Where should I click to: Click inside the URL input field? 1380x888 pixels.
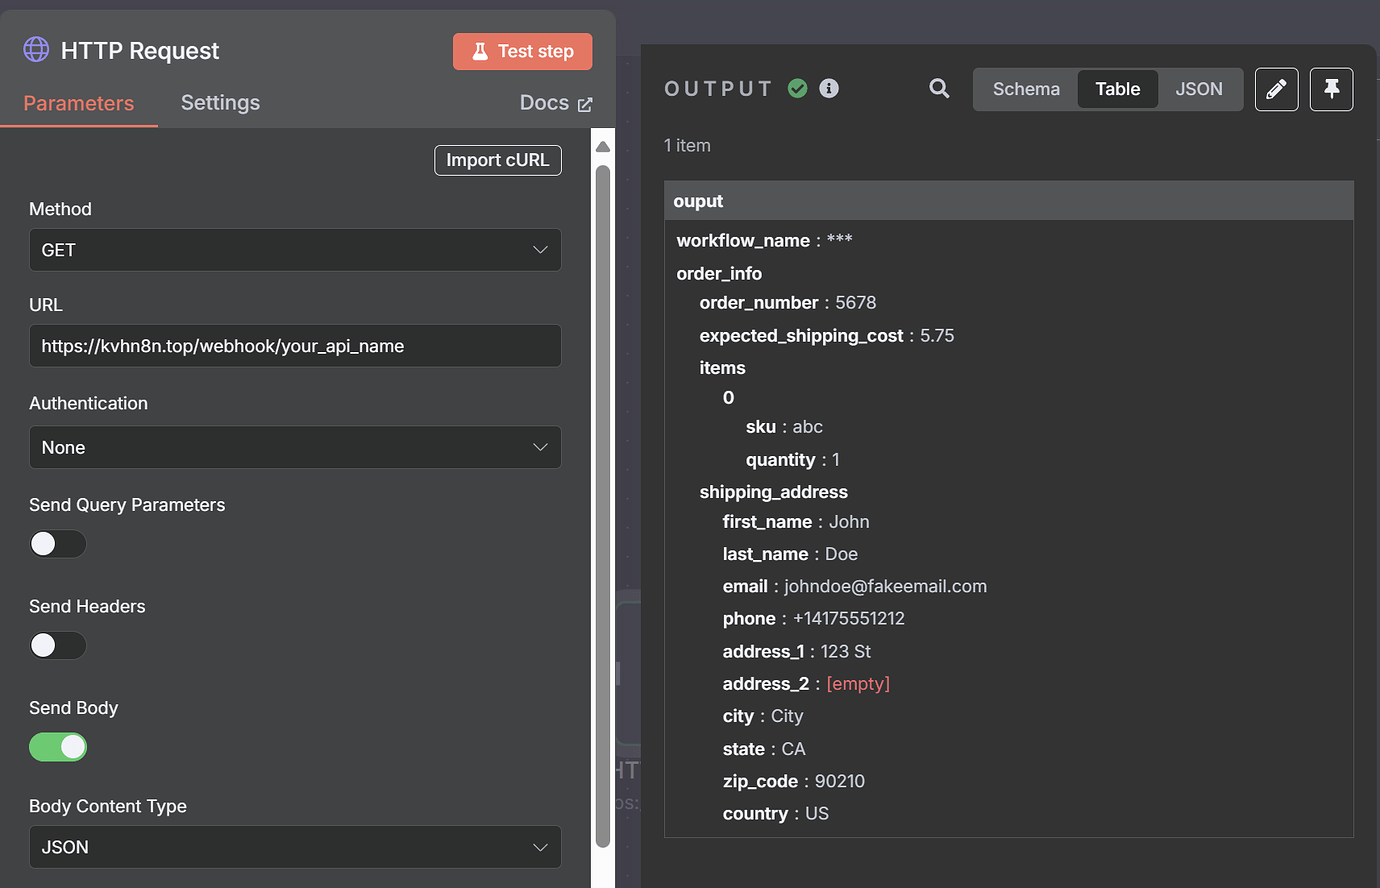pyautogui.click(x=295, y=346)
